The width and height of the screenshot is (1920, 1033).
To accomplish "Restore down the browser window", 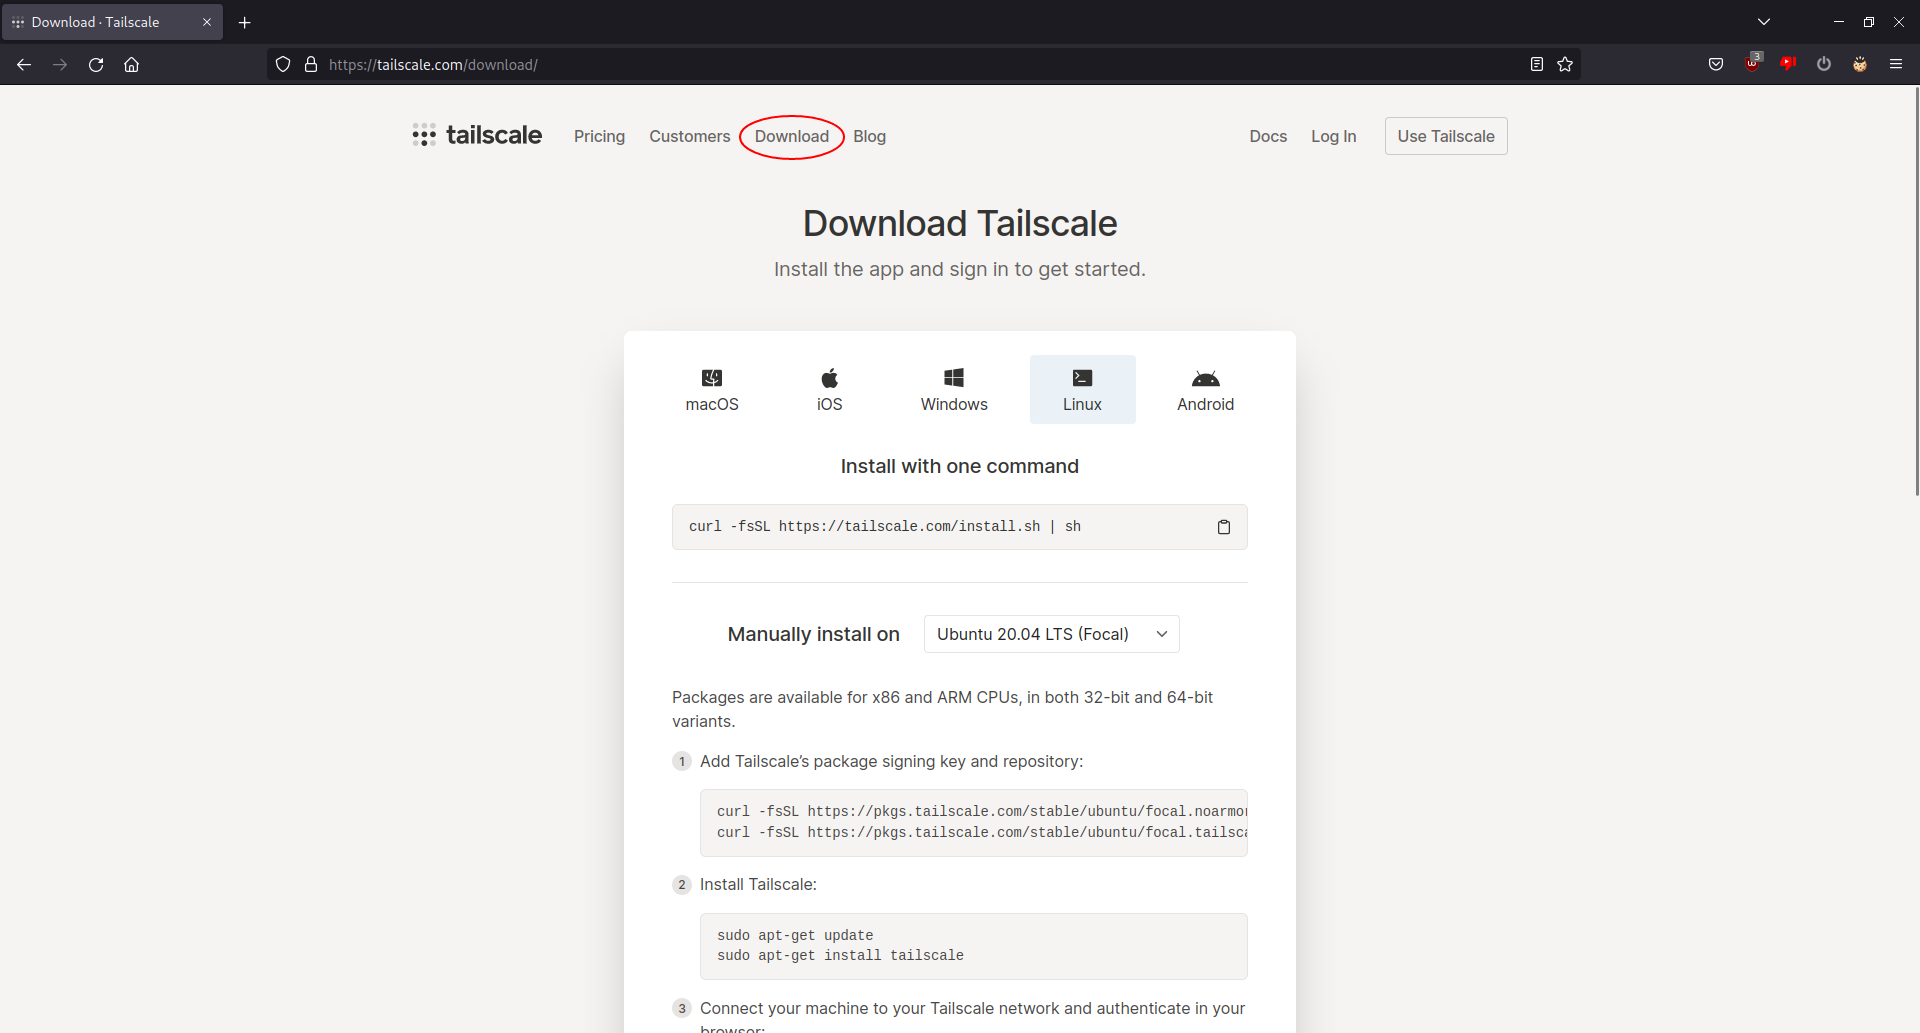I will (1868, 22).
